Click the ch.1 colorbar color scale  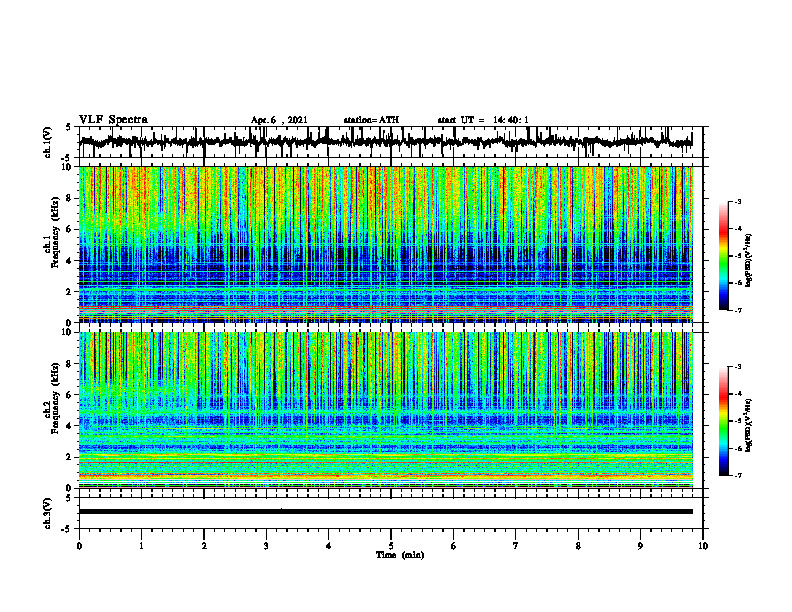click(724, 256)
